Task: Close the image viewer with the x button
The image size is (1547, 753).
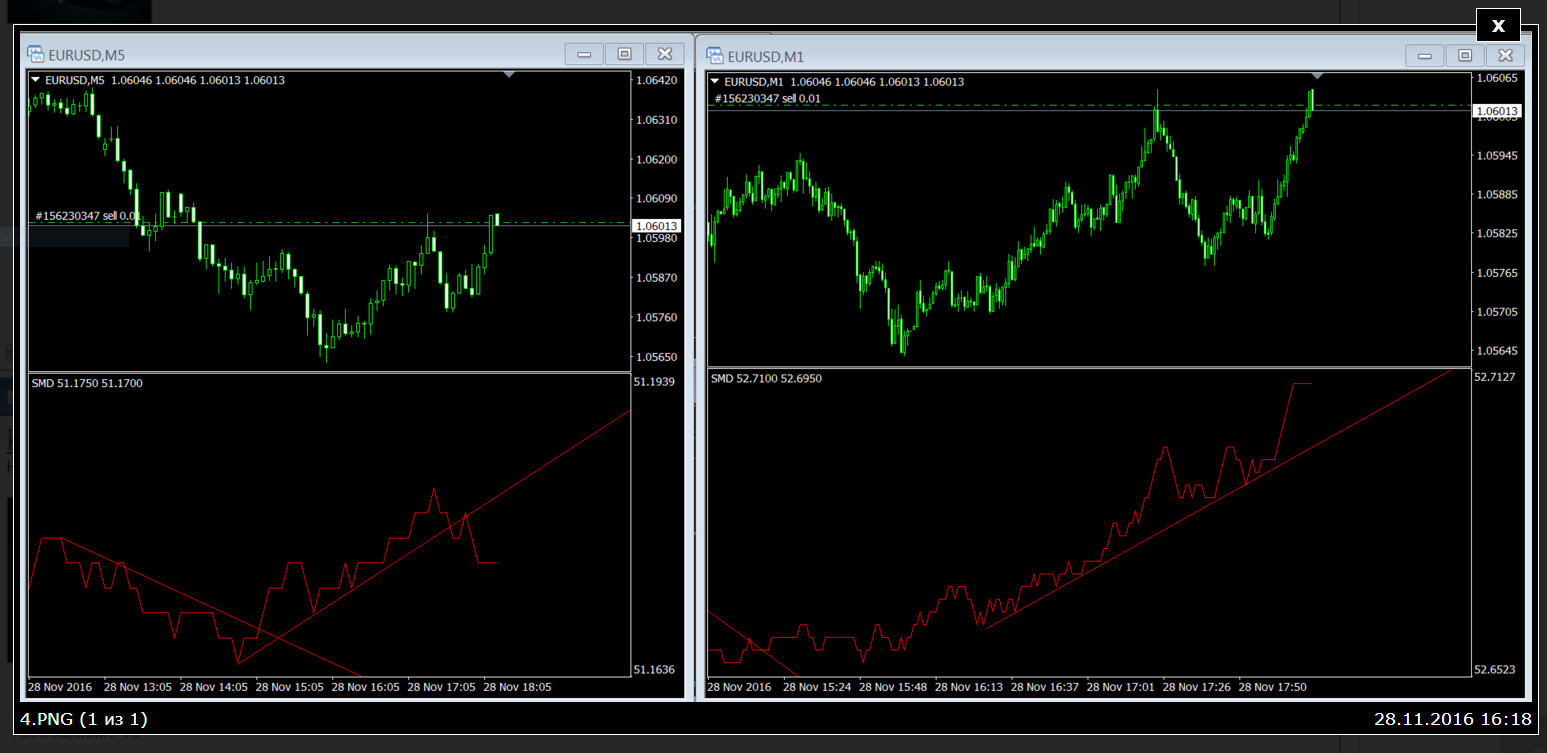Action: 1498,26
